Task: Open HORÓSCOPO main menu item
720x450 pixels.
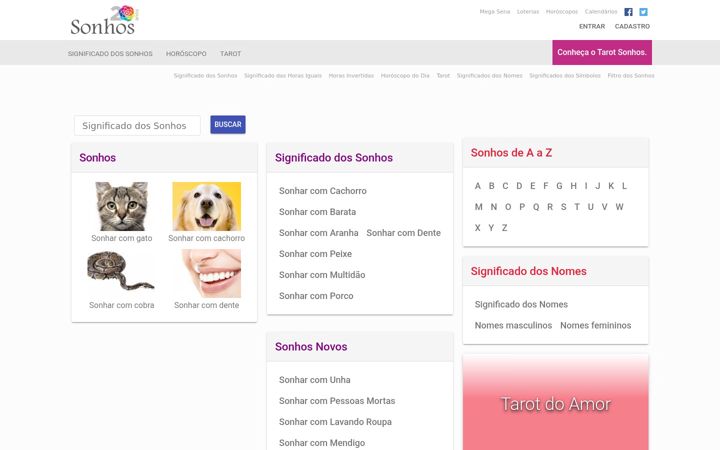Action: pos(186,54)
